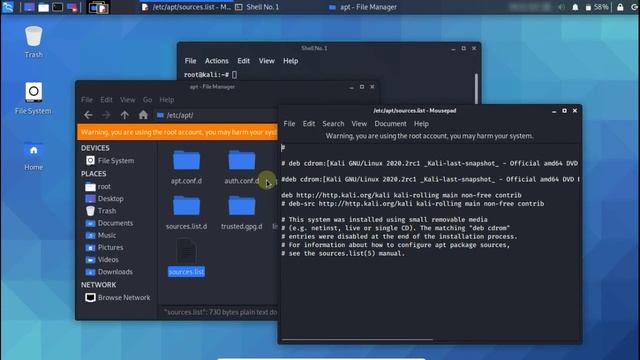Click the terminal prompt input area
This screenshot has height=360, width=640.
click(x=234, y=75)
